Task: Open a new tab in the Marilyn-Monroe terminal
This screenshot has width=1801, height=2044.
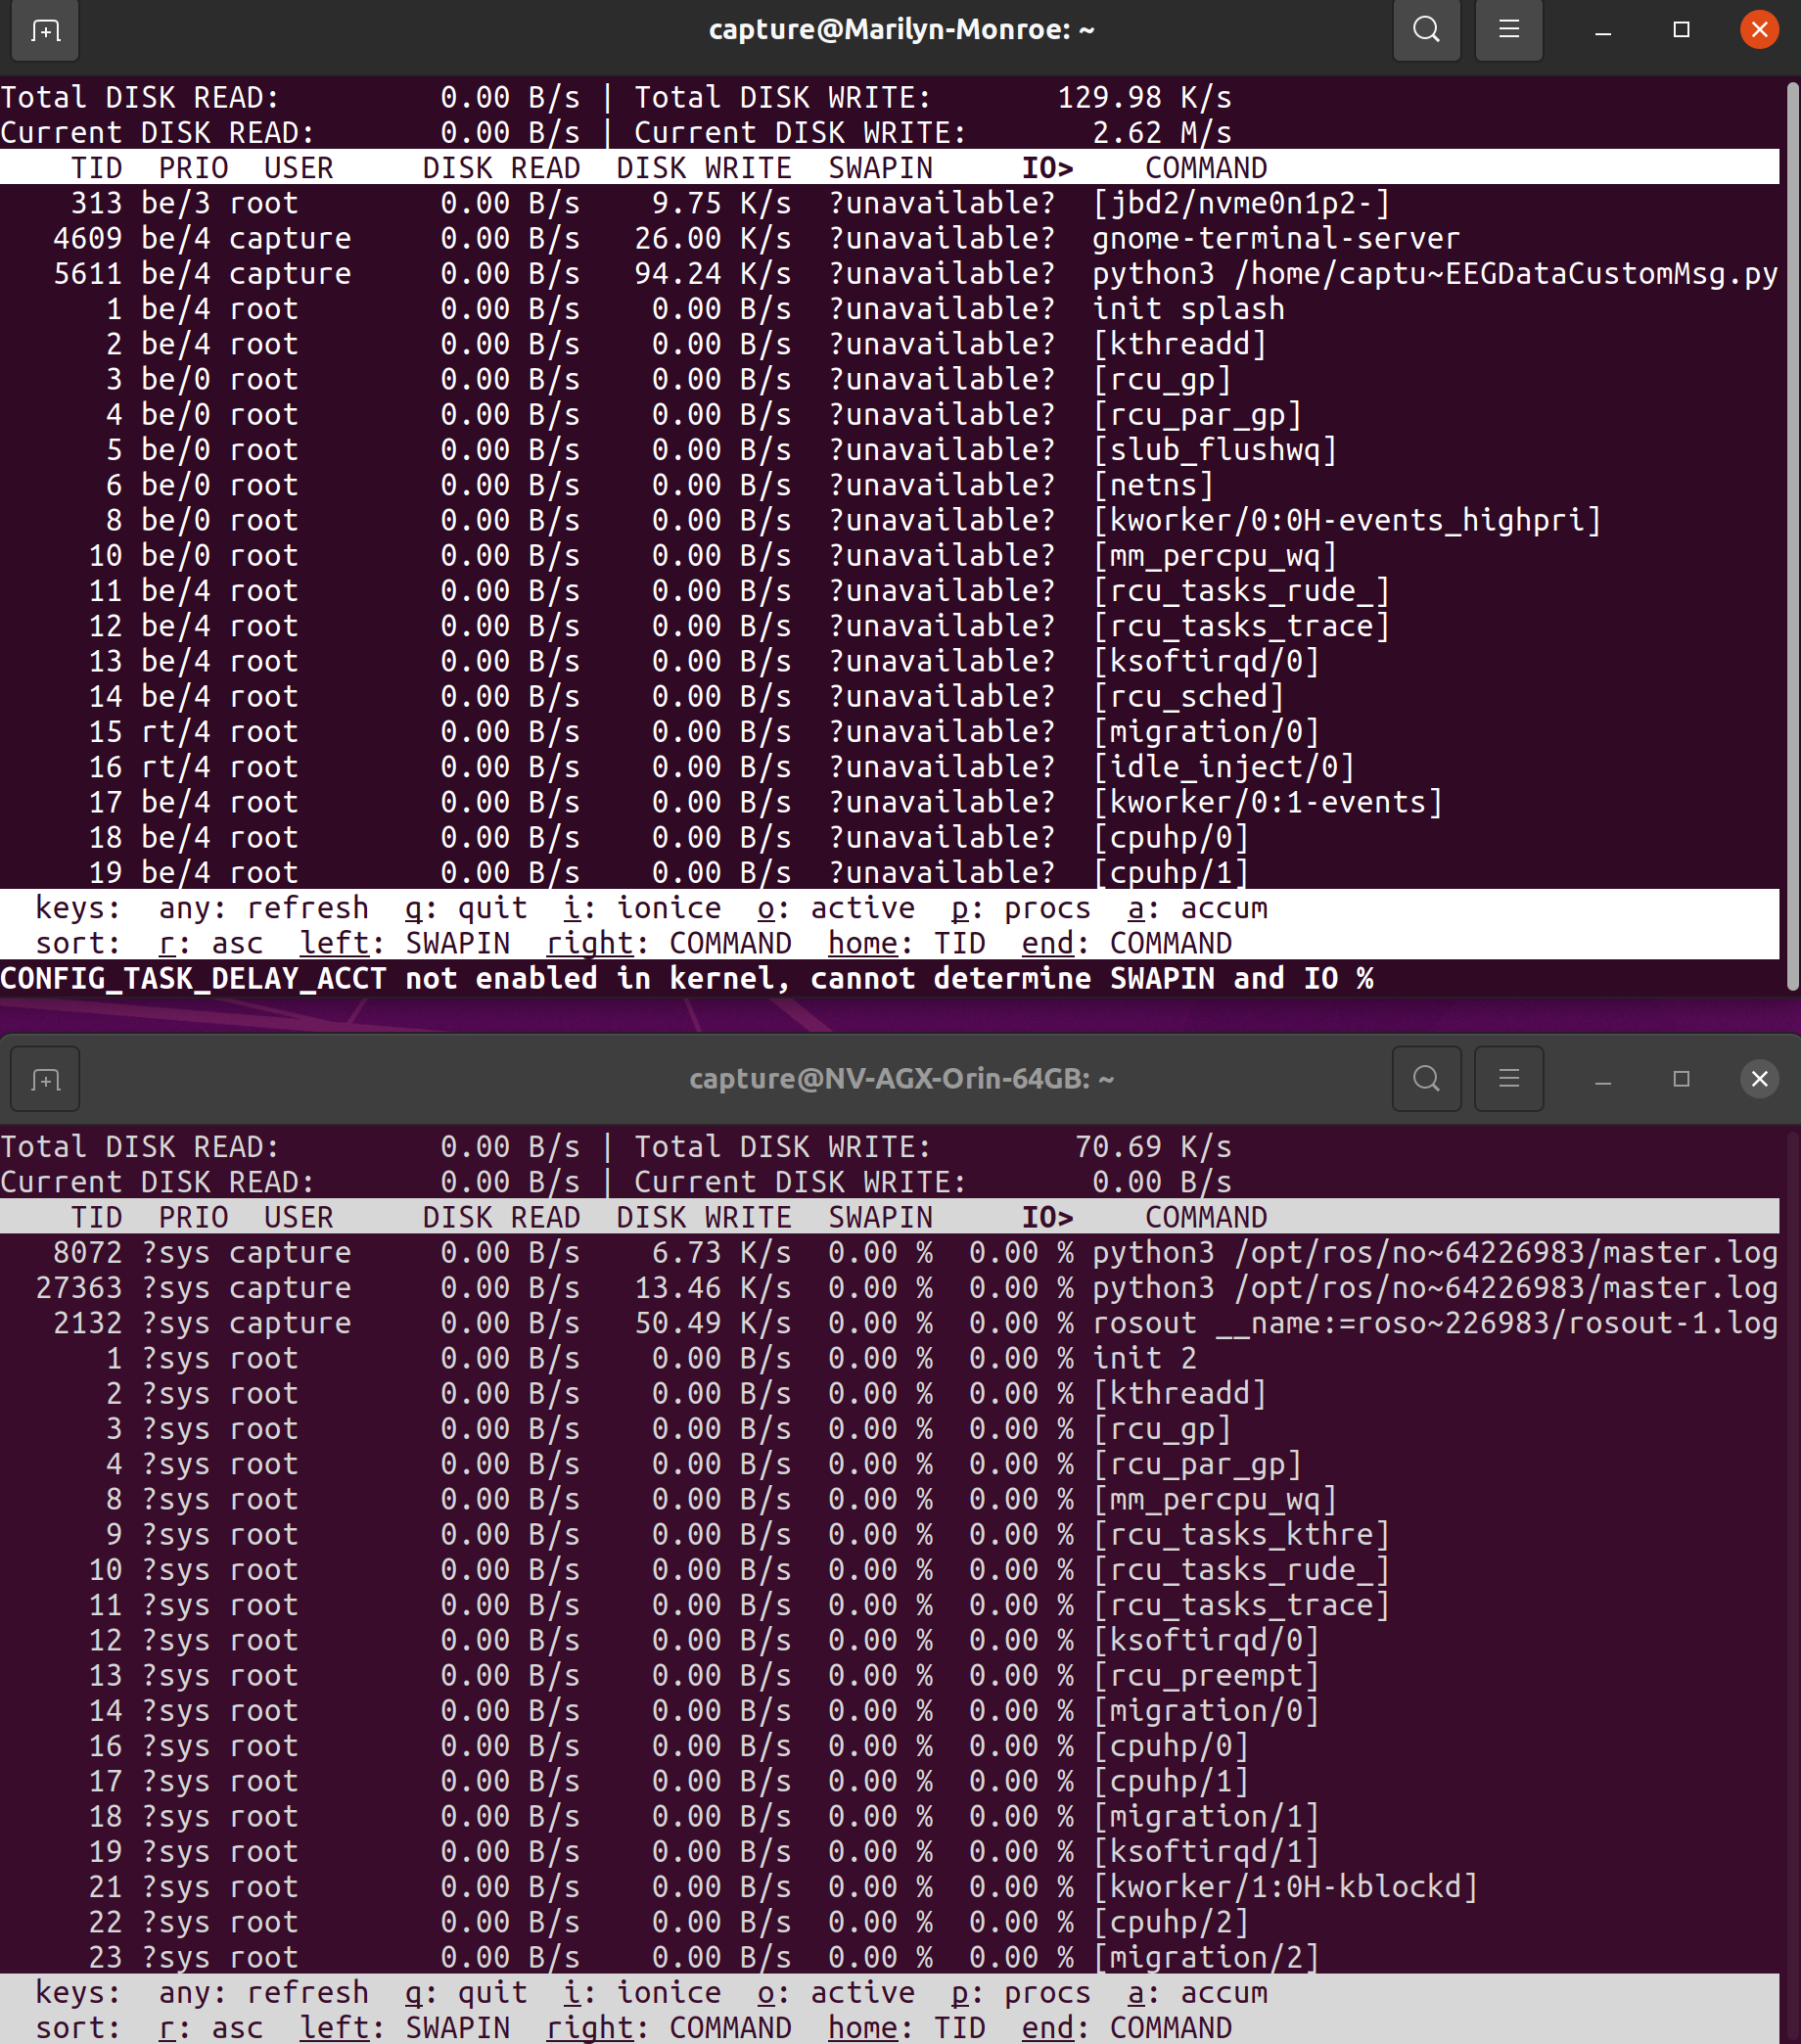Action: click(x=44, y=31)
